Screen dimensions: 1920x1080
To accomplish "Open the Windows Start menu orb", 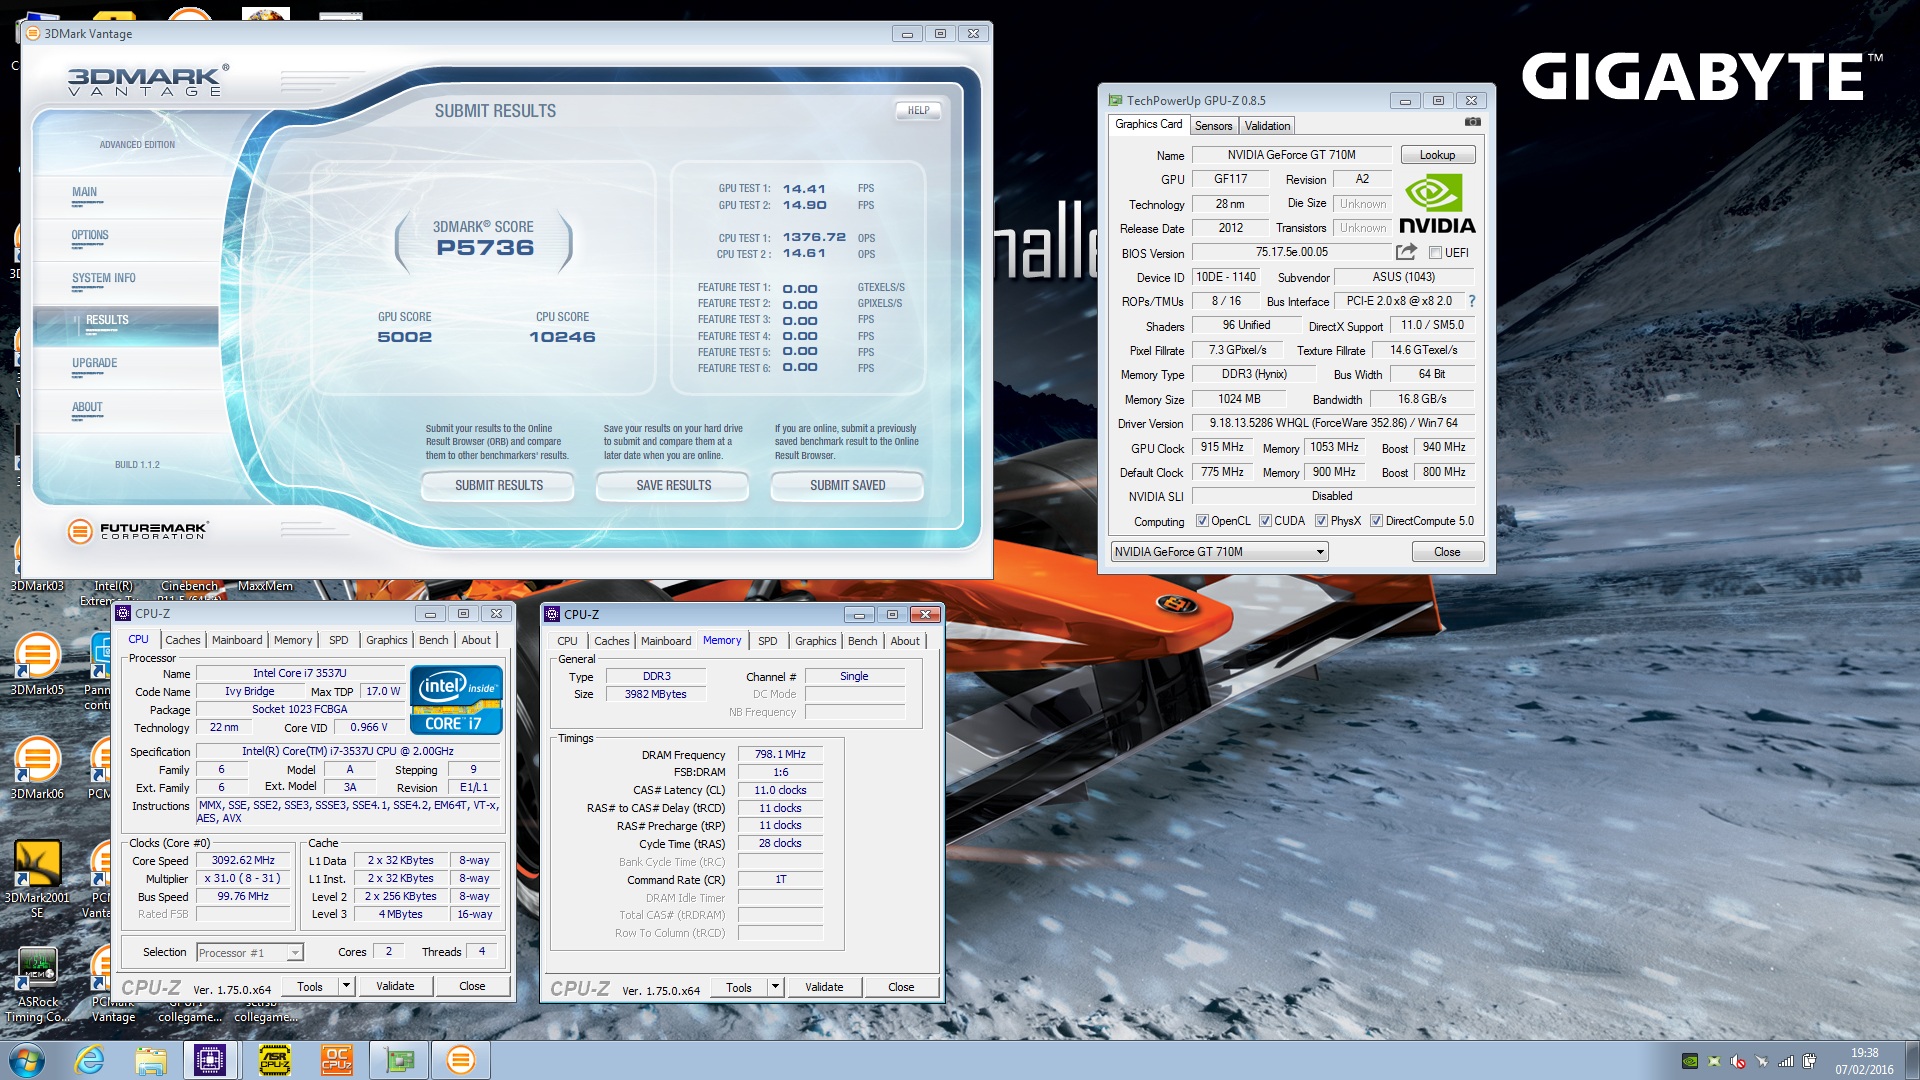I will click(x=27, y=1060).
